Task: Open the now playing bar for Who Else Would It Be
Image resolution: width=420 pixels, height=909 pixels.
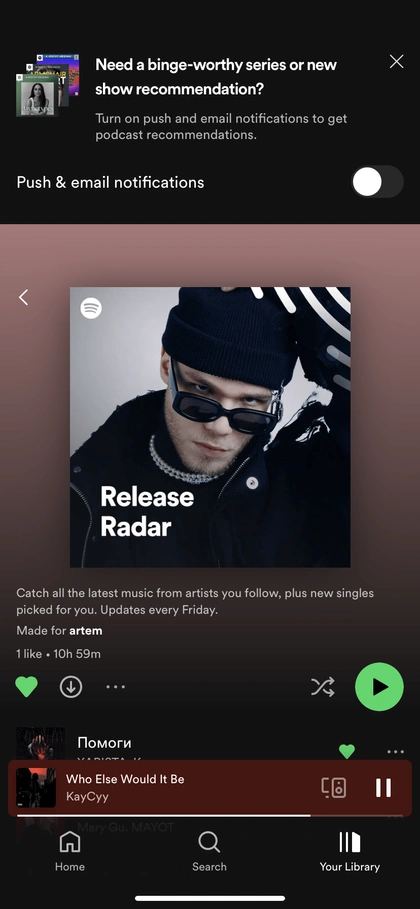Action: (x=210, y=788)
